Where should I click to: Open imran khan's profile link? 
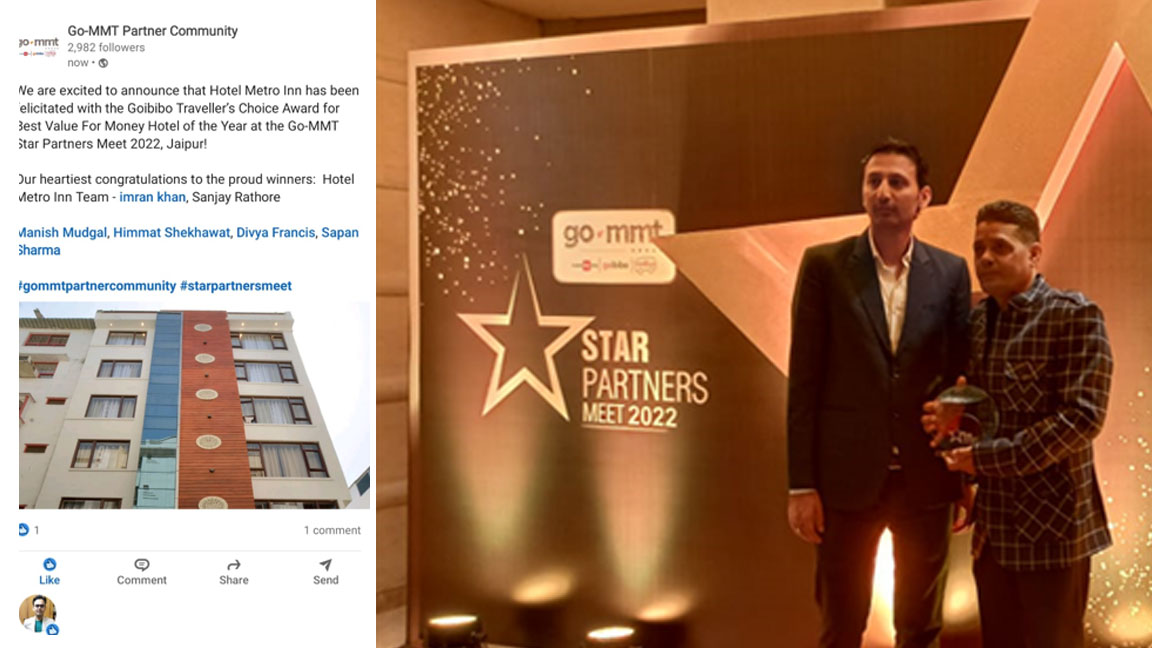152,197
